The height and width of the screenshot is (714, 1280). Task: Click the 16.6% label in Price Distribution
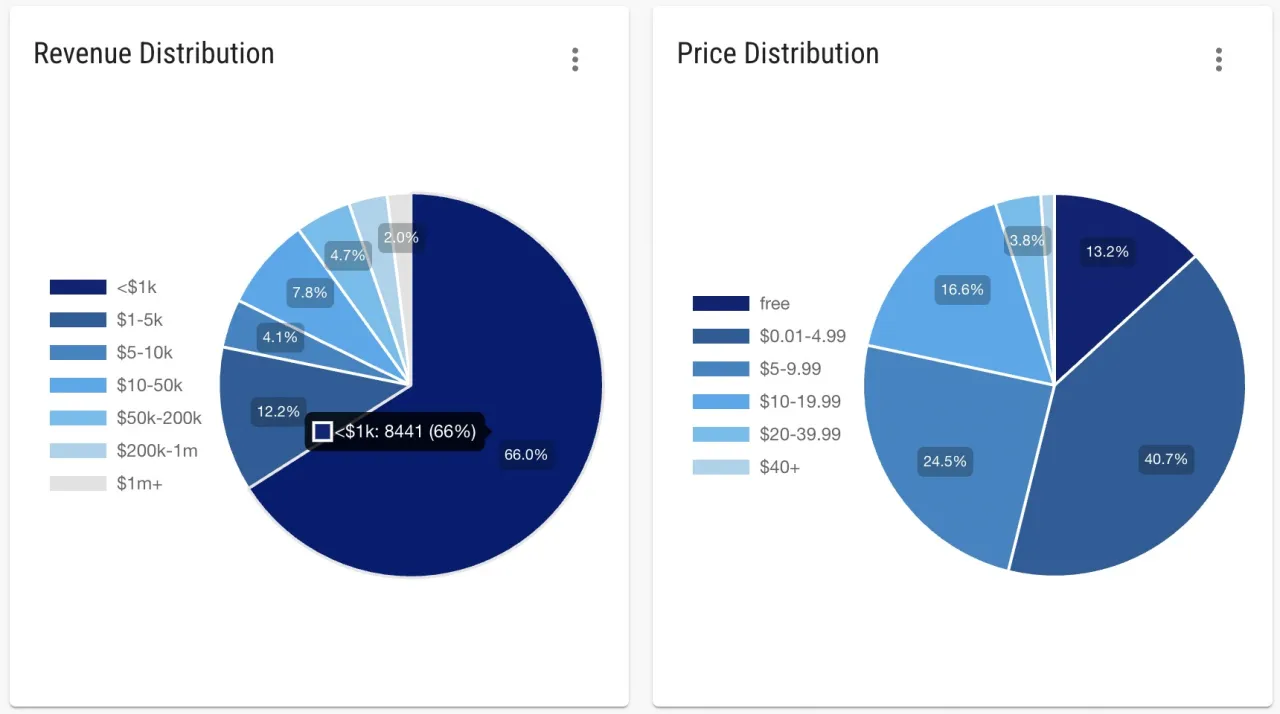961,290
